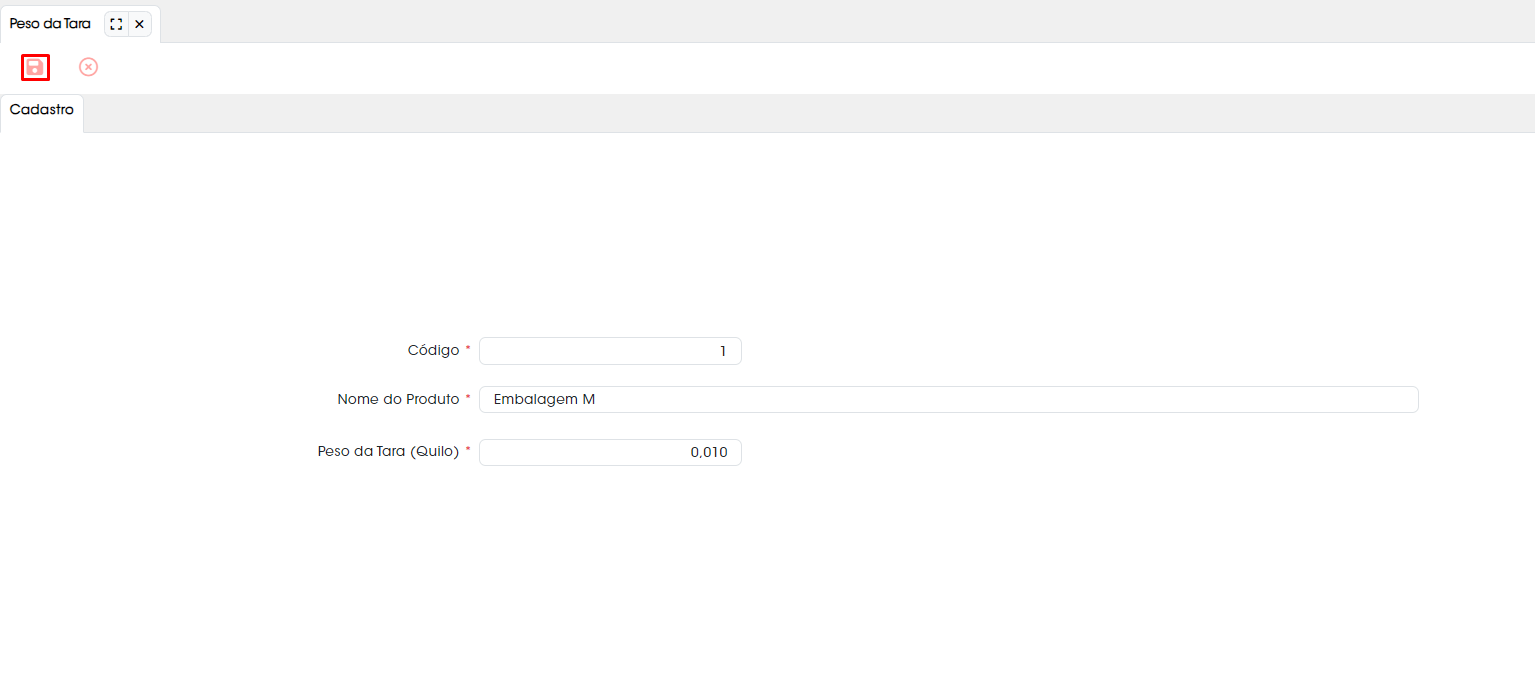
Task: Edit the Nome do Produto field
Action: (948, 399)
